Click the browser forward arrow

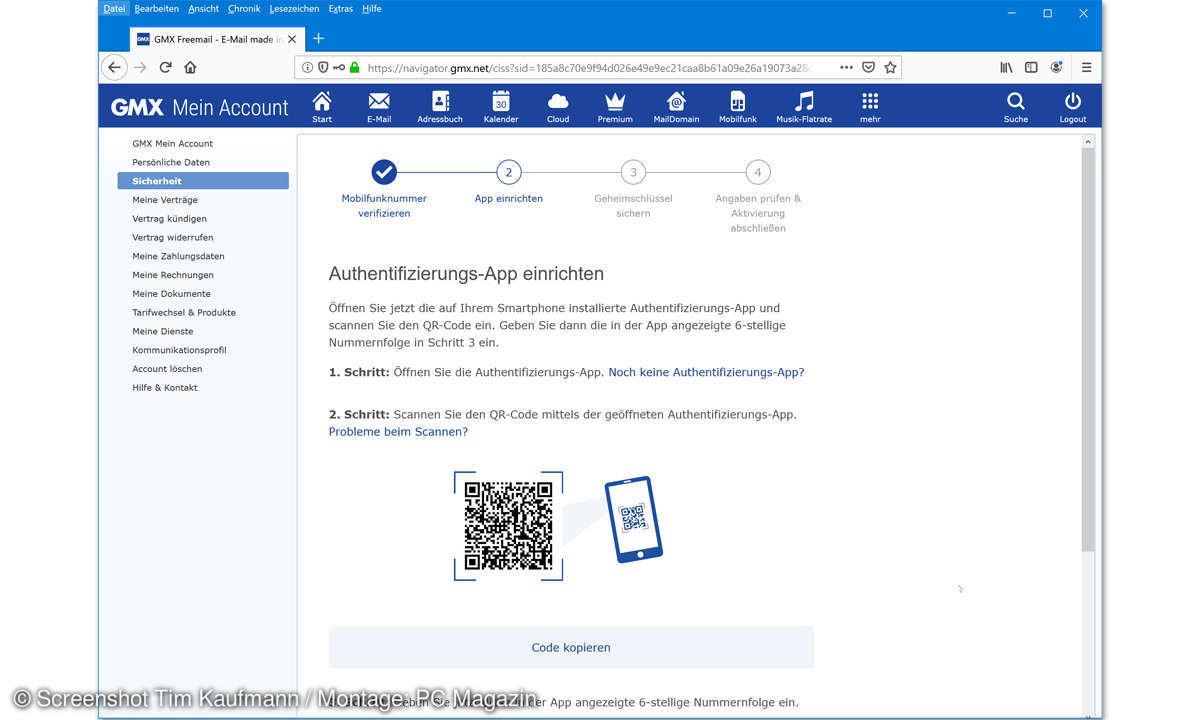coord(140,67)
